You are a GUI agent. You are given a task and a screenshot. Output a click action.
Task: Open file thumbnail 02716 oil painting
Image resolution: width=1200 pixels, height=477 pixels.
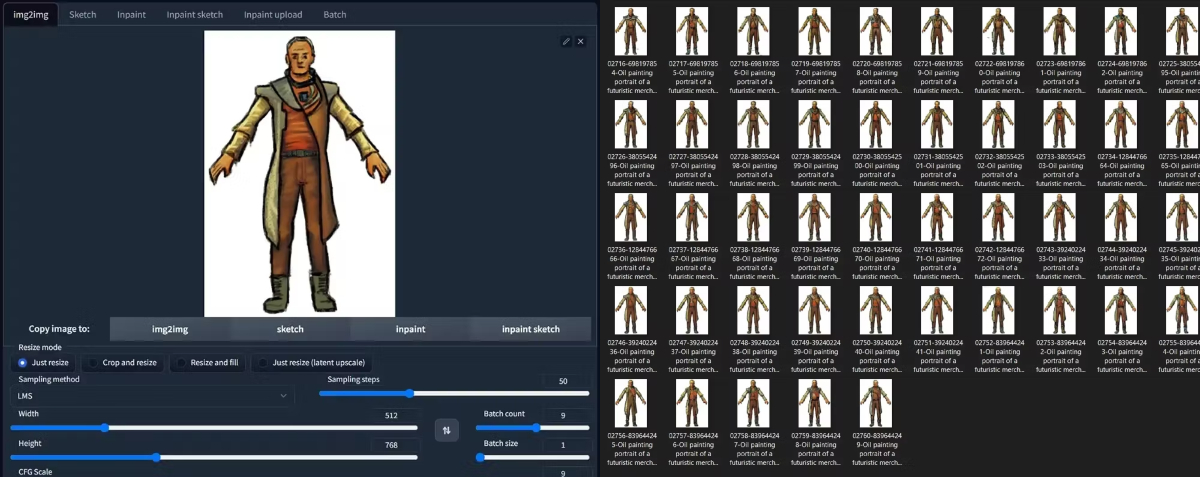(x=631, y=31)
